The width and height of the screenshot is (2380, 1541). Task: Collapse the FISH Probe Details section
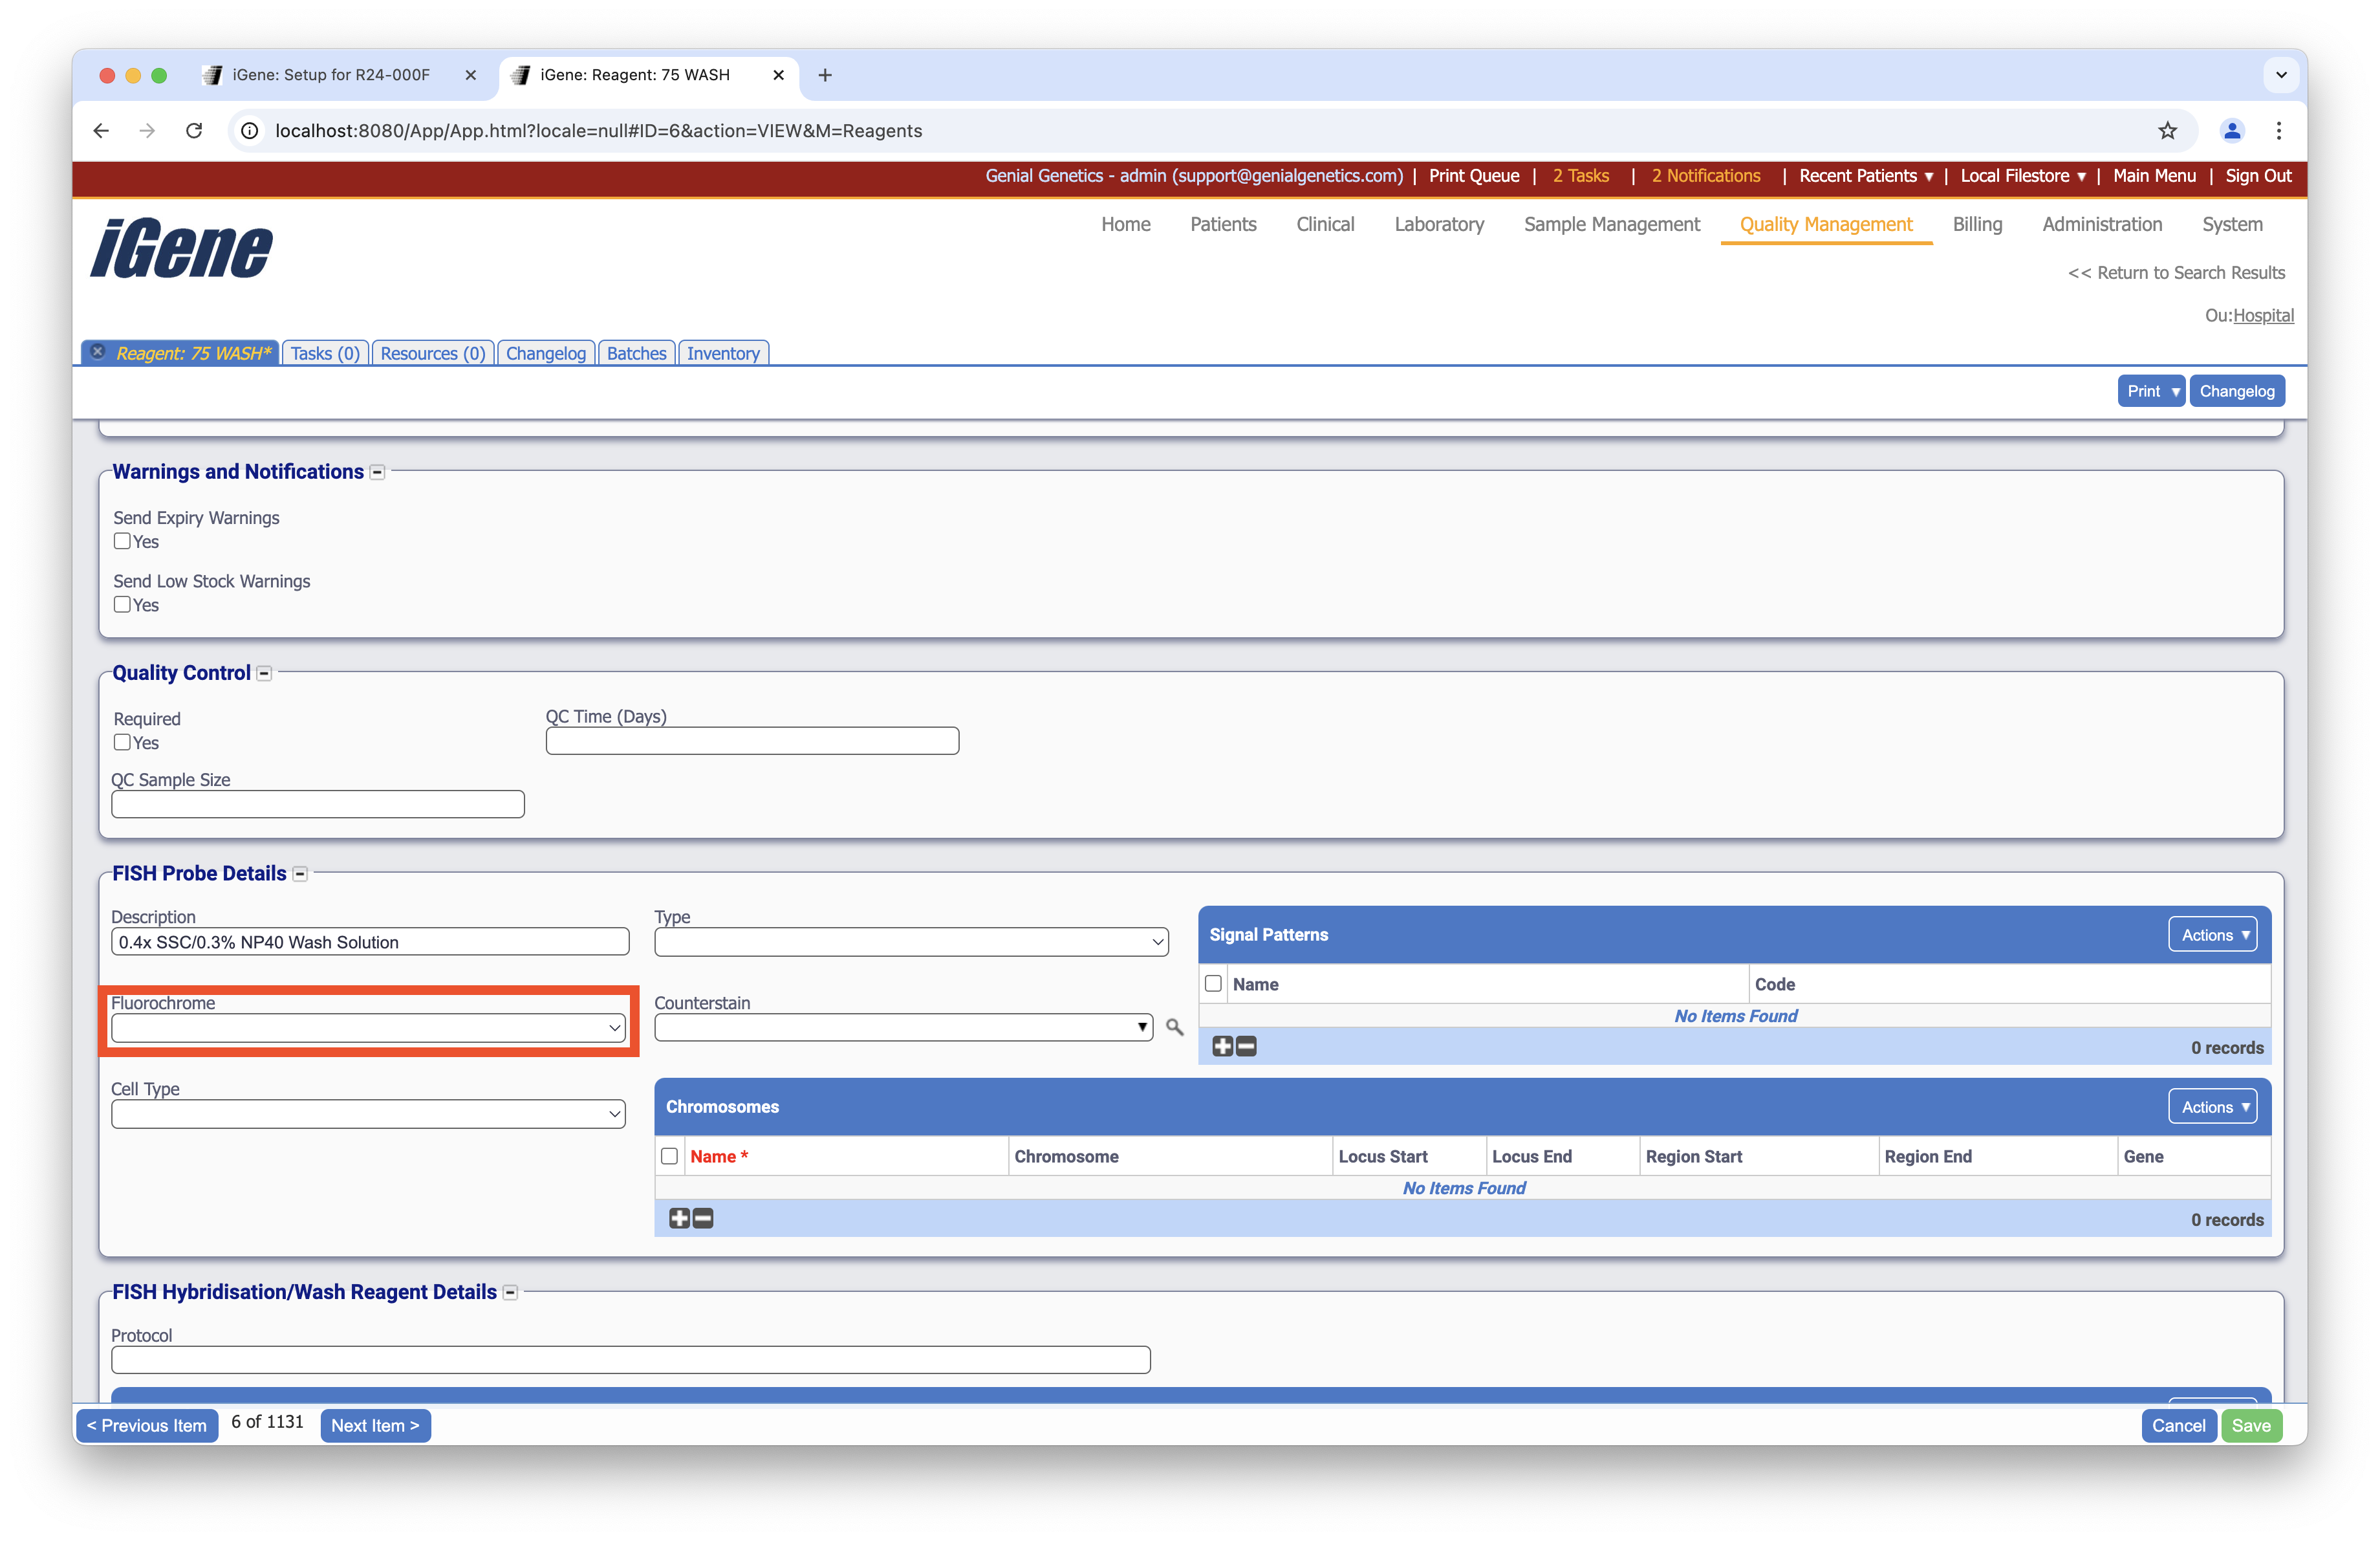(x=300, y=874)
